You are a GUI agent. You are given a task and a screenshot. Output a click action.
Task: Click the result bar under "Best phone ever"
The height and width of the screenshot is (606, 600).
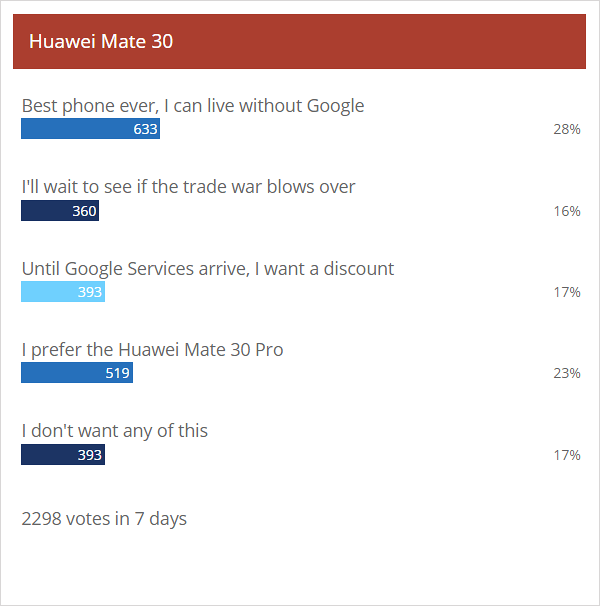point(90,130)
